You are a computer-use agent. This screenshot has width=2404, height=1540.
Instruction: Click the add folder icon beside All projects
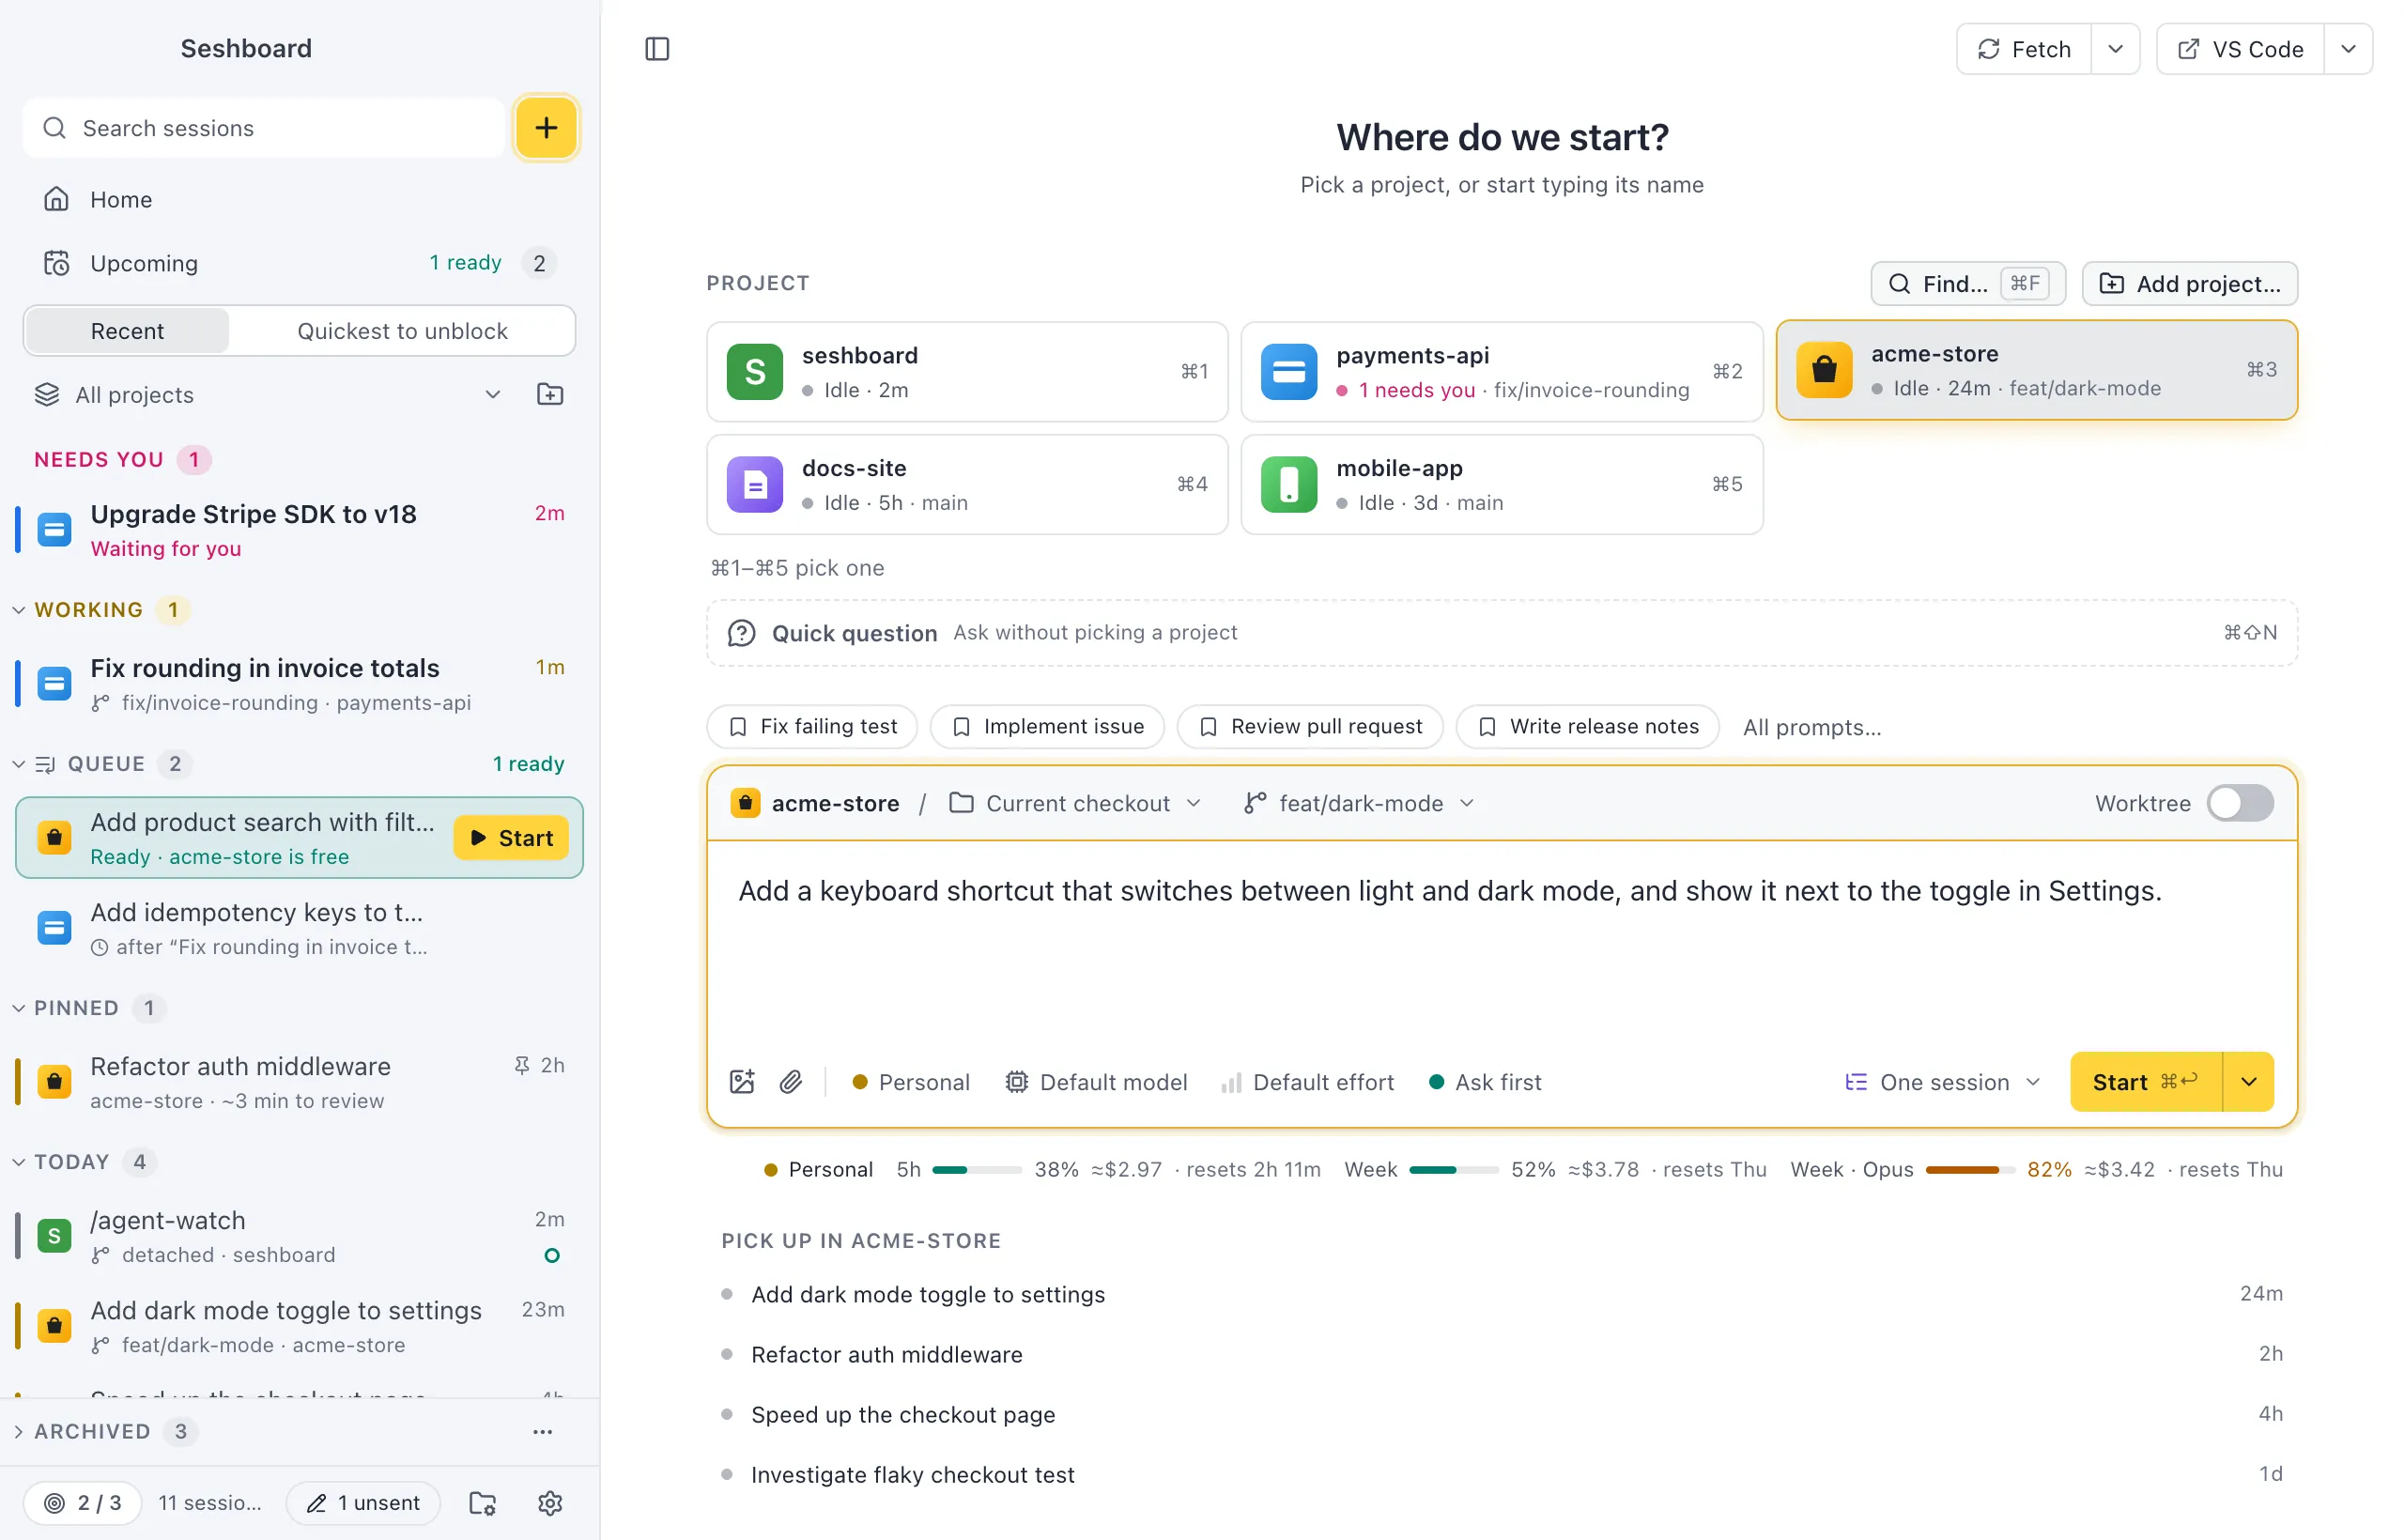550,394
